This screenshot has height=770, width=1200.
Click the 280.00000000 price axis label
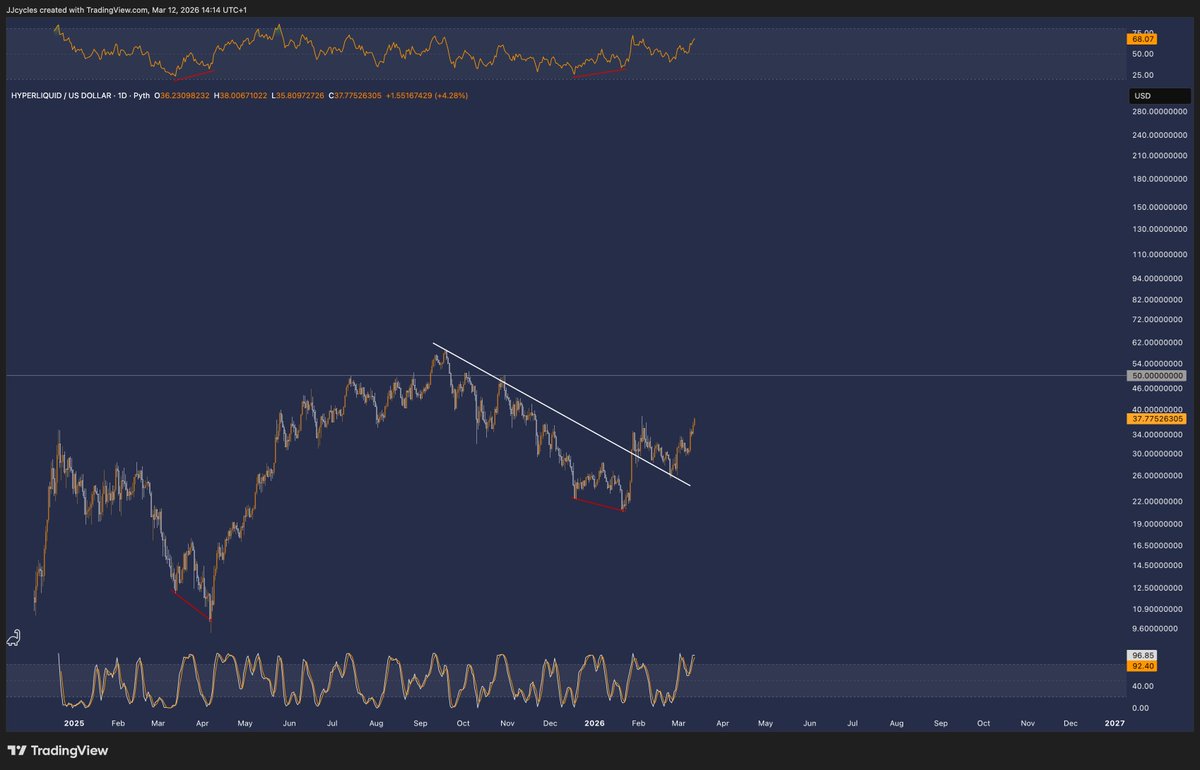pyautogui.click(x=1160, y=111)
